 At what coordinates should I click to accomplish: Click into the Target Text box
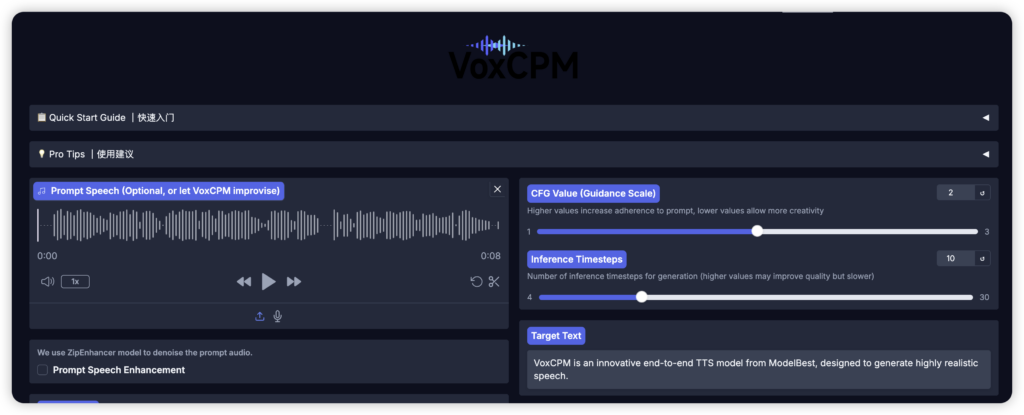coord(758,369)
